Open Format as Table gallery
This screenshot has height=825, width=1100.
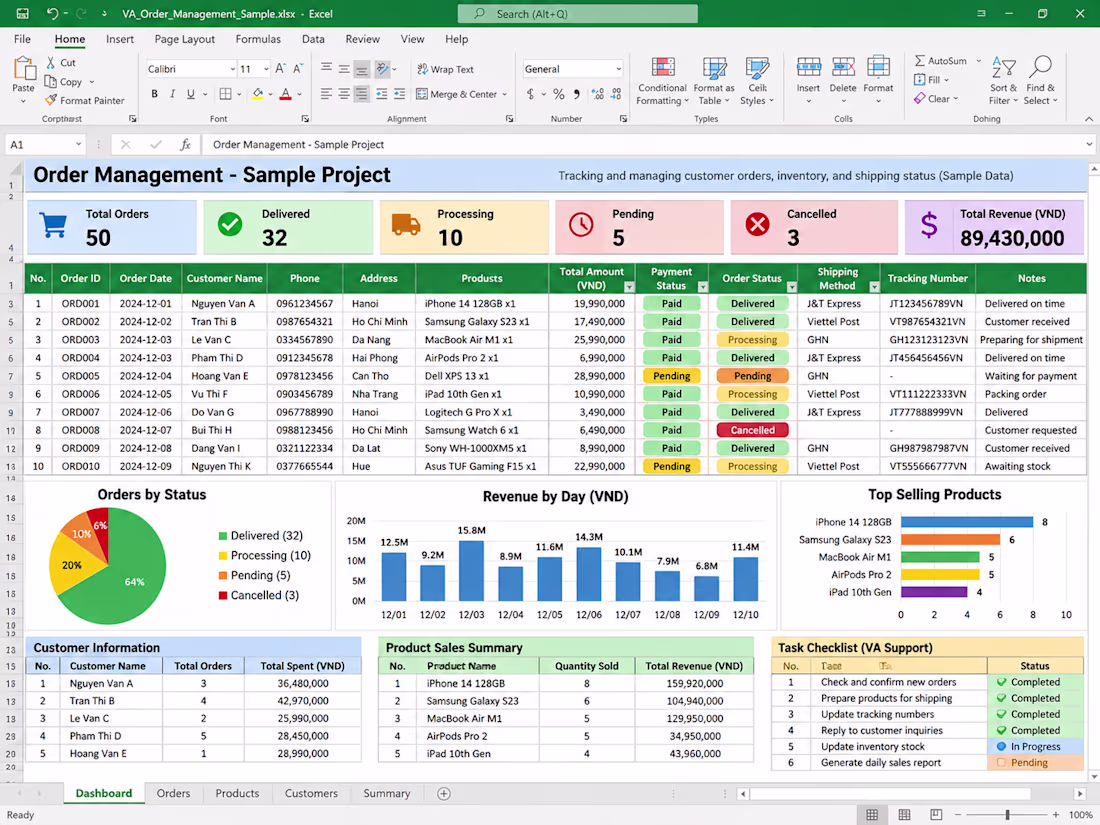[x=714, y=81]
